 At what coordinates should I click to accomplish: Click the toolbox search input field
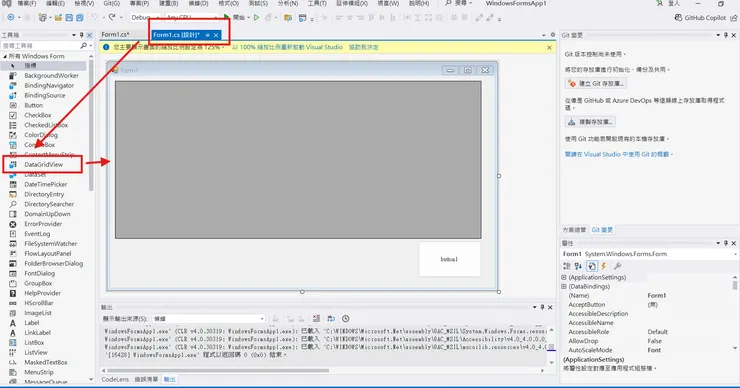point(41,46)
